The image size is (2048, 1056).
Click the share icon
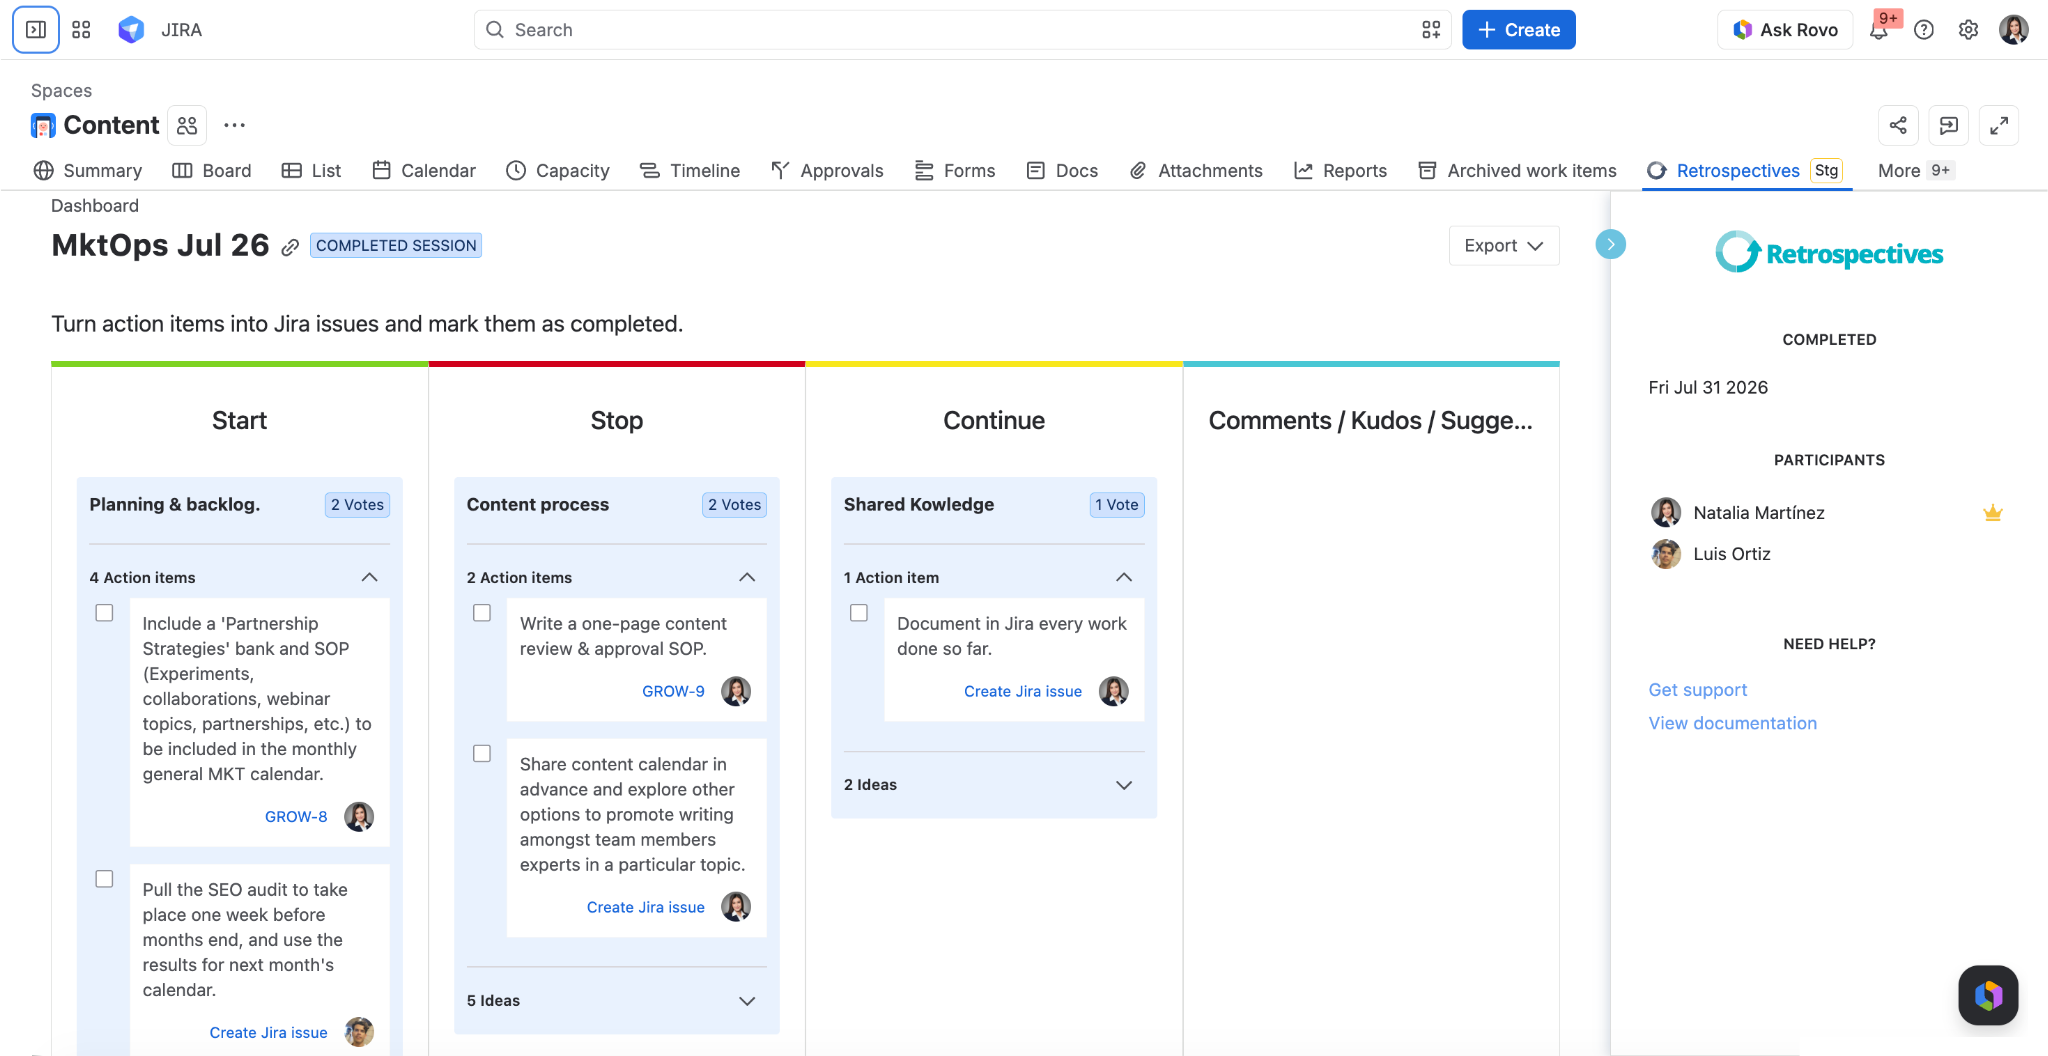tap(1898, 125)
